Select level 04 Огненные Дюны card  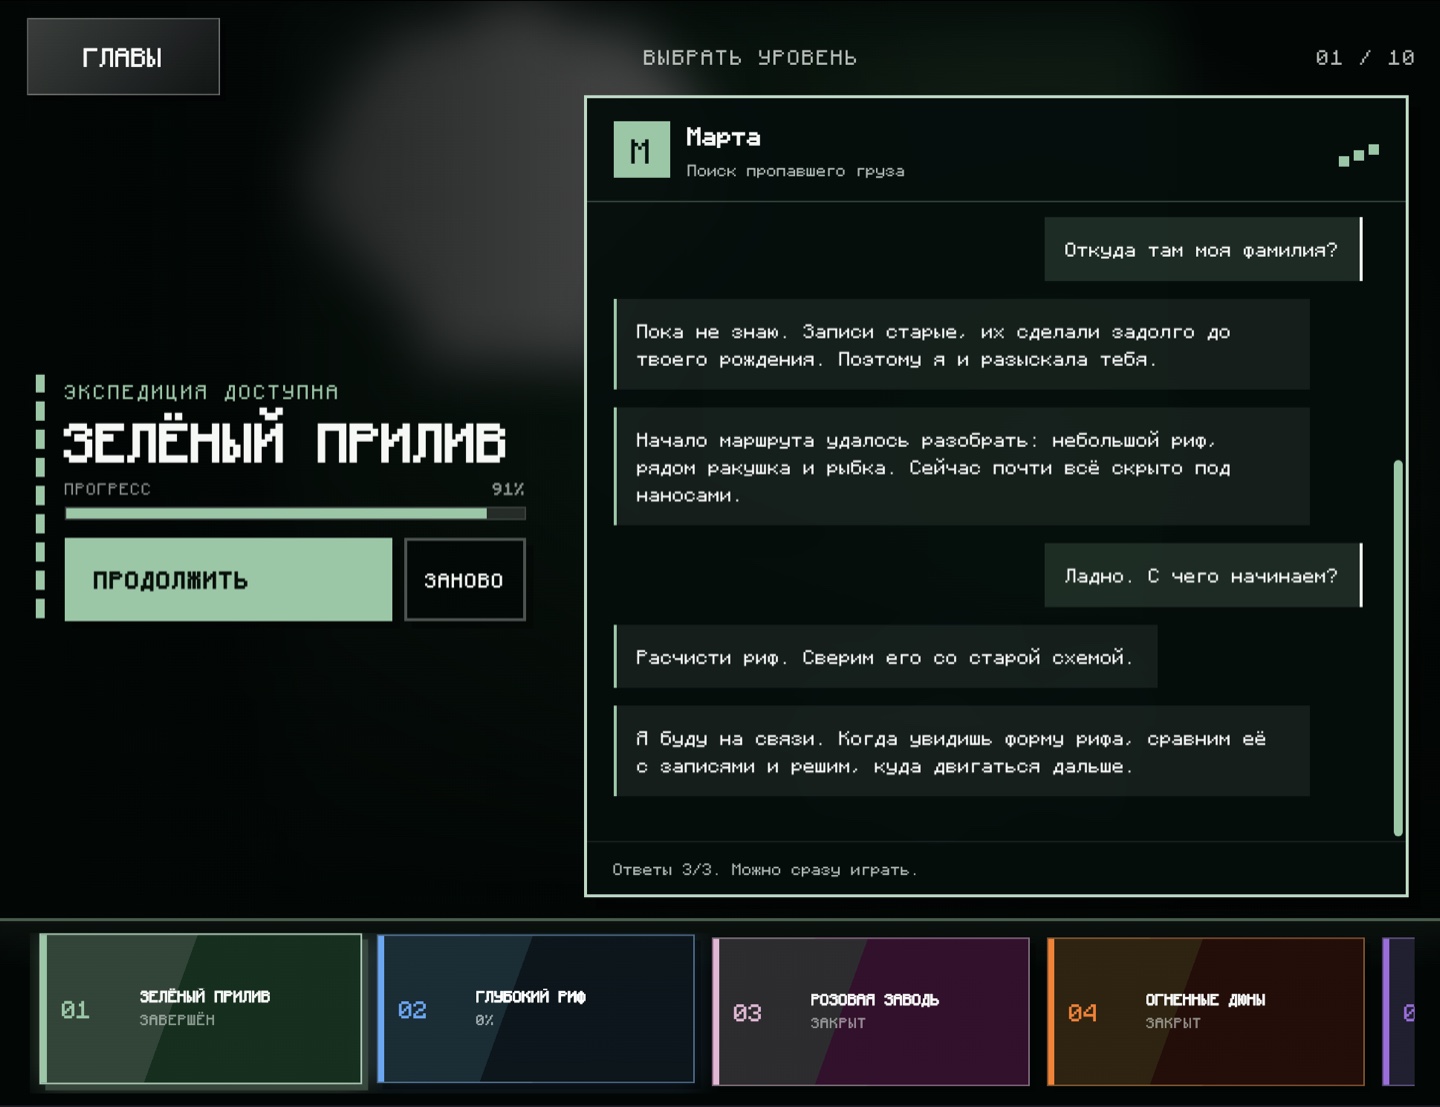[1206, 1012]
